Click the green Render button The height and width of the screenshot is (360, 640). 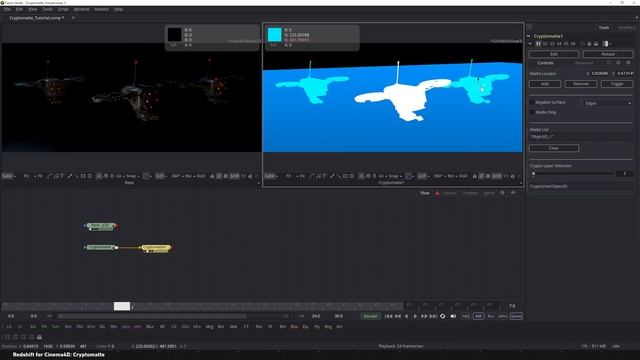tap(370, 316)
